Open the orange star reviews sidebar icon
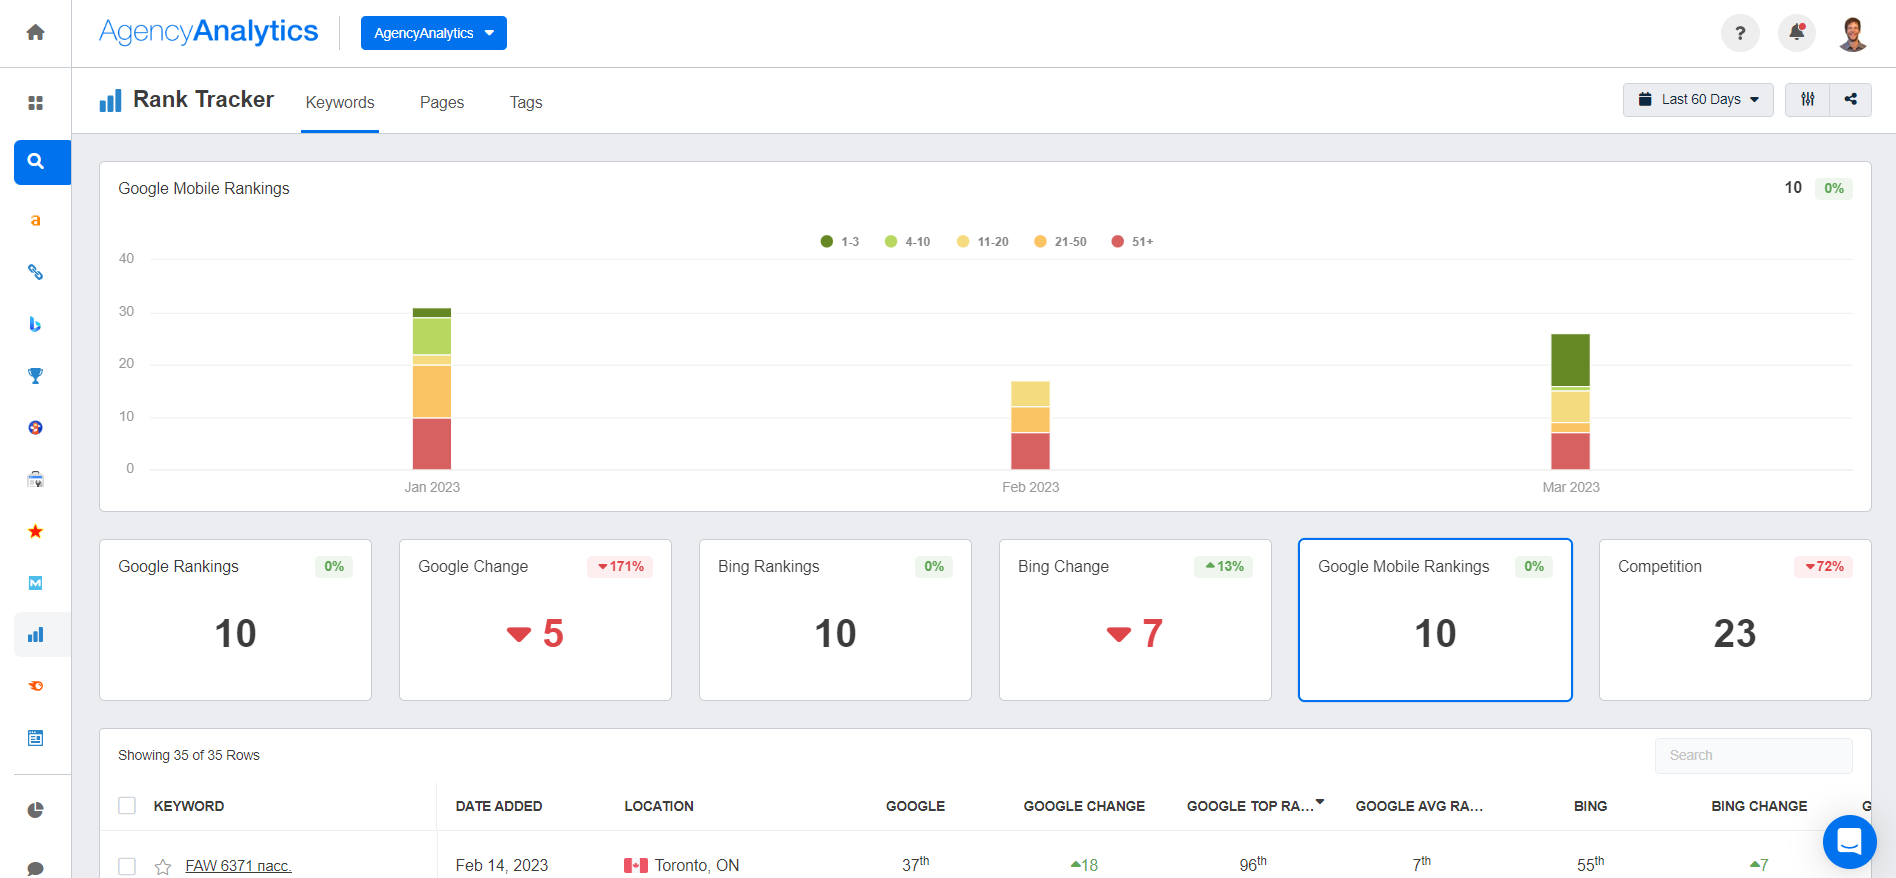Viewport: 1896px width, 878px height. 35,531
